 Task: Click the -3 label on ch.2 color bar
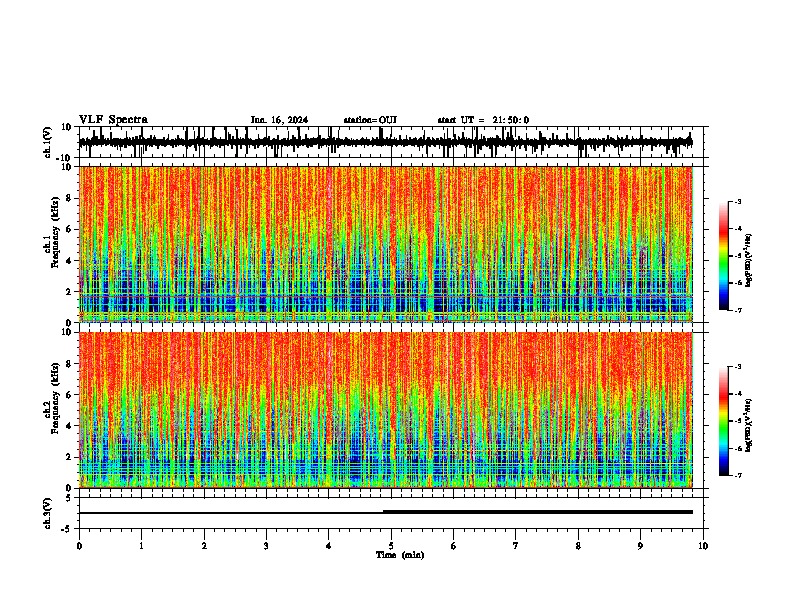pos(736,367)
